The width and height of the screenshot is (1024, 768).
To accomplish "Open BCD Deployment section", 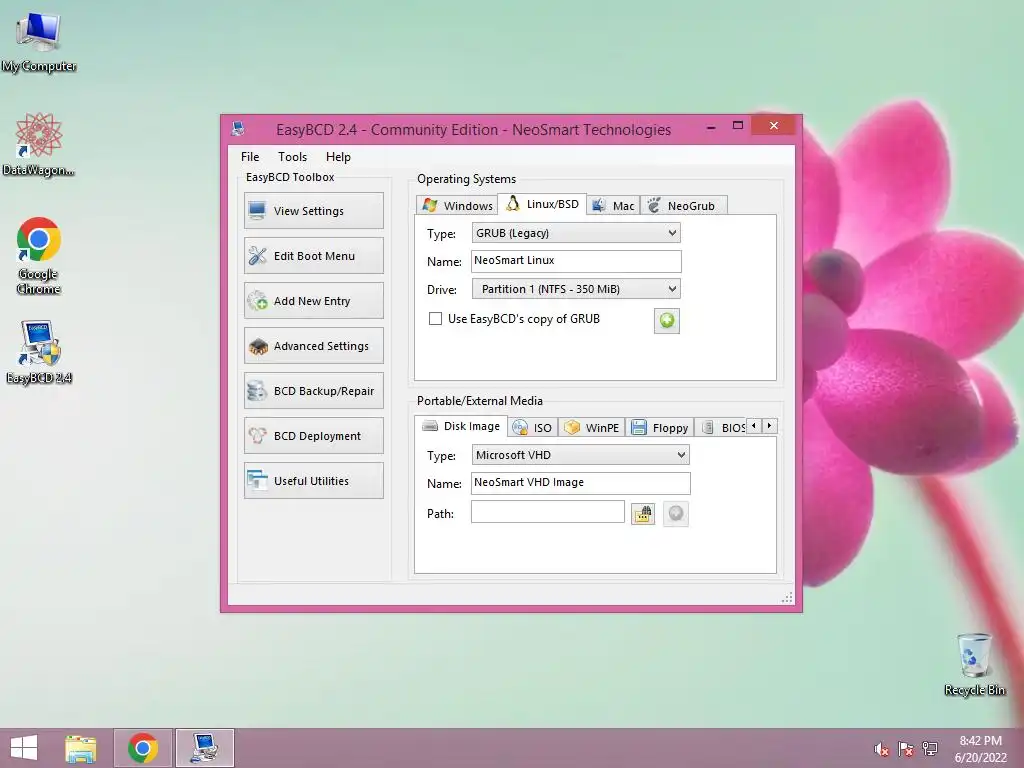I will tap(313, 436).
